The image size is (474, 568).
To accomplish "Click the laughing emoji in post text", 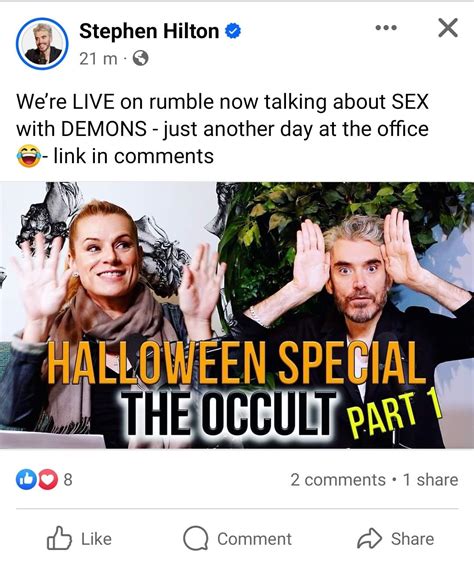I will pos(28,156).
